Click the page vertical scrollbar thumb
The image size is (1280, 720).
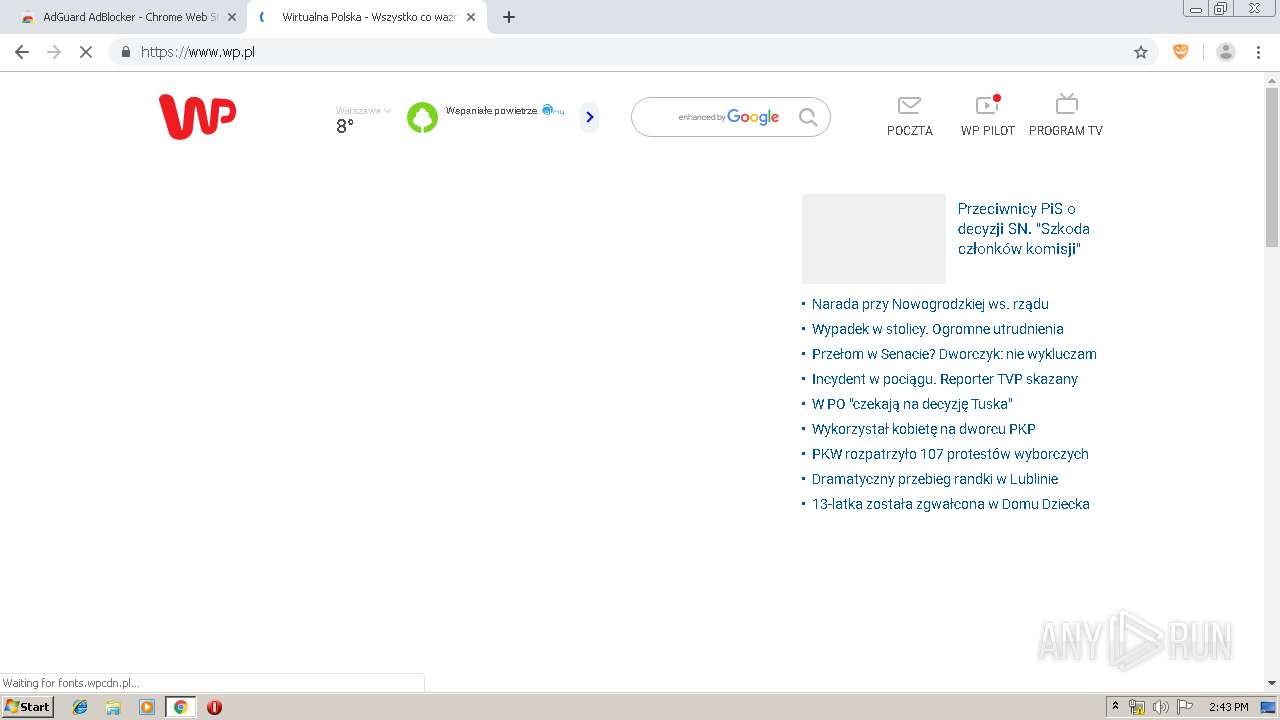tap(1272, 167)
